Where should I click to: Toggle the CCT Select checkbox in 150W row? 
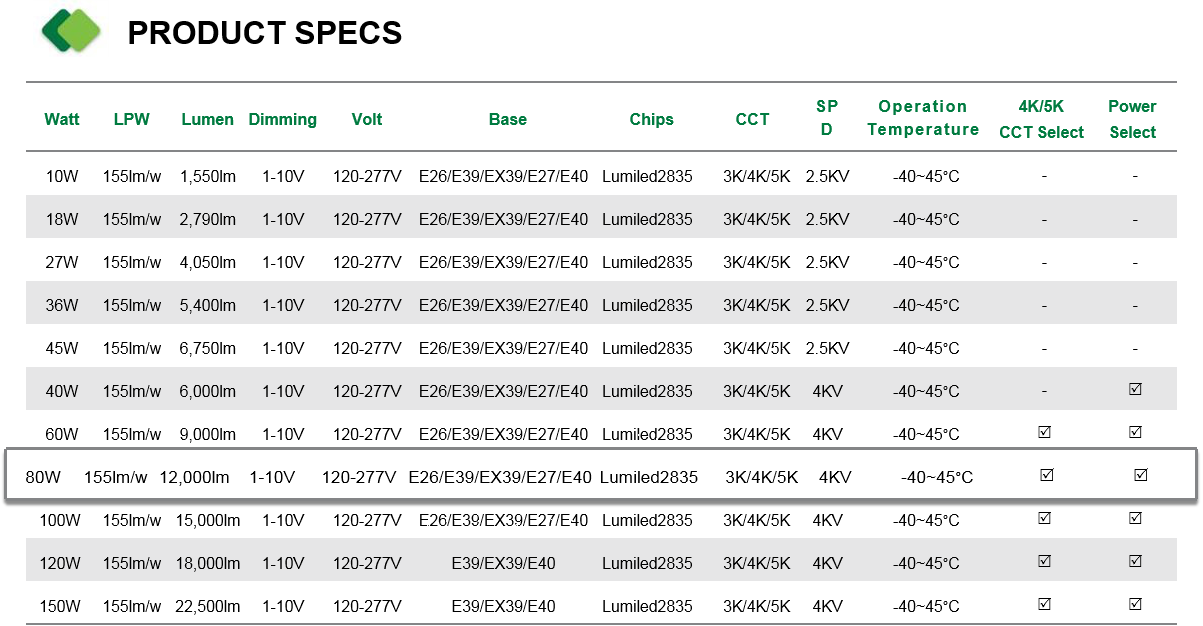[1044, 605]
